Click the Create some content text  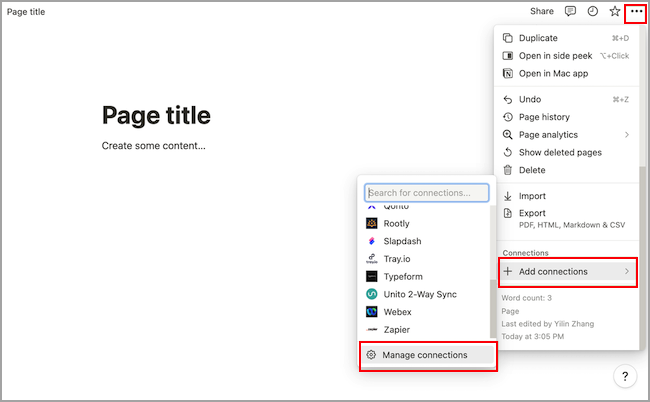pos(153,146)
